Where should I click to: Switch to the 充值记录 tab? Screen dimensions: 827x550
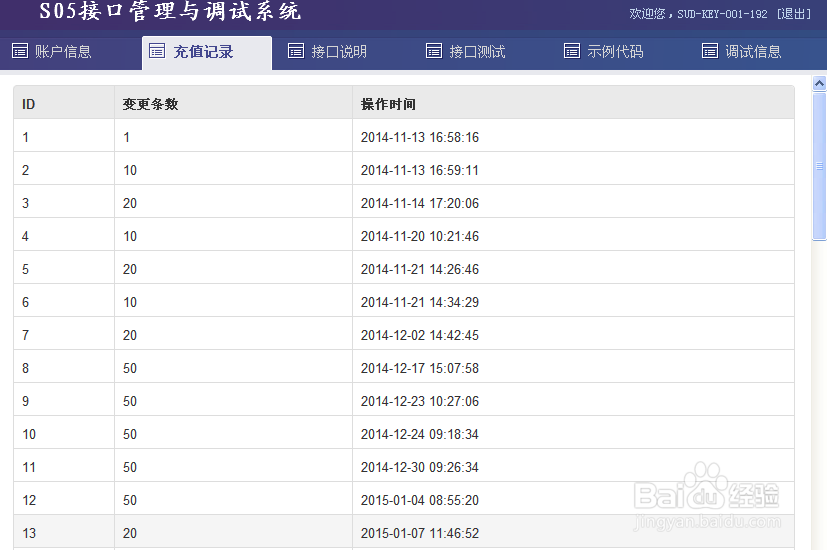pos(207,52)
